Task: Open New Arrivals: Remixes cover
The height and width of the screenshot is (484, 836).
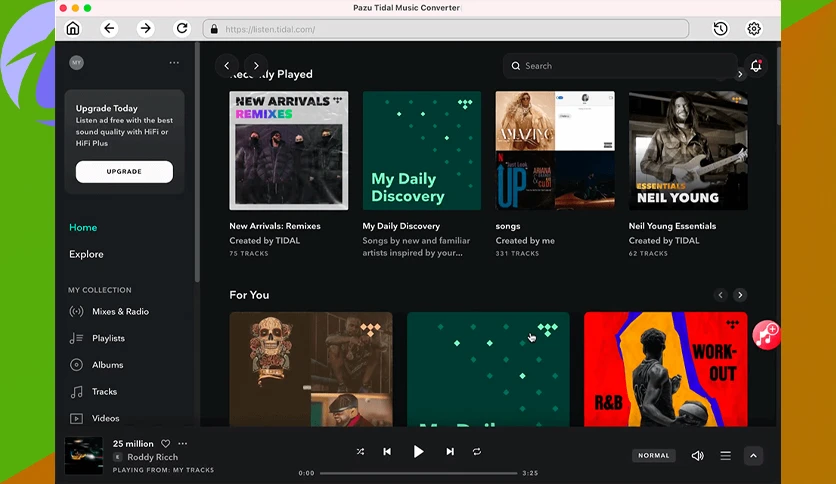Action: [x=288, y=150]
